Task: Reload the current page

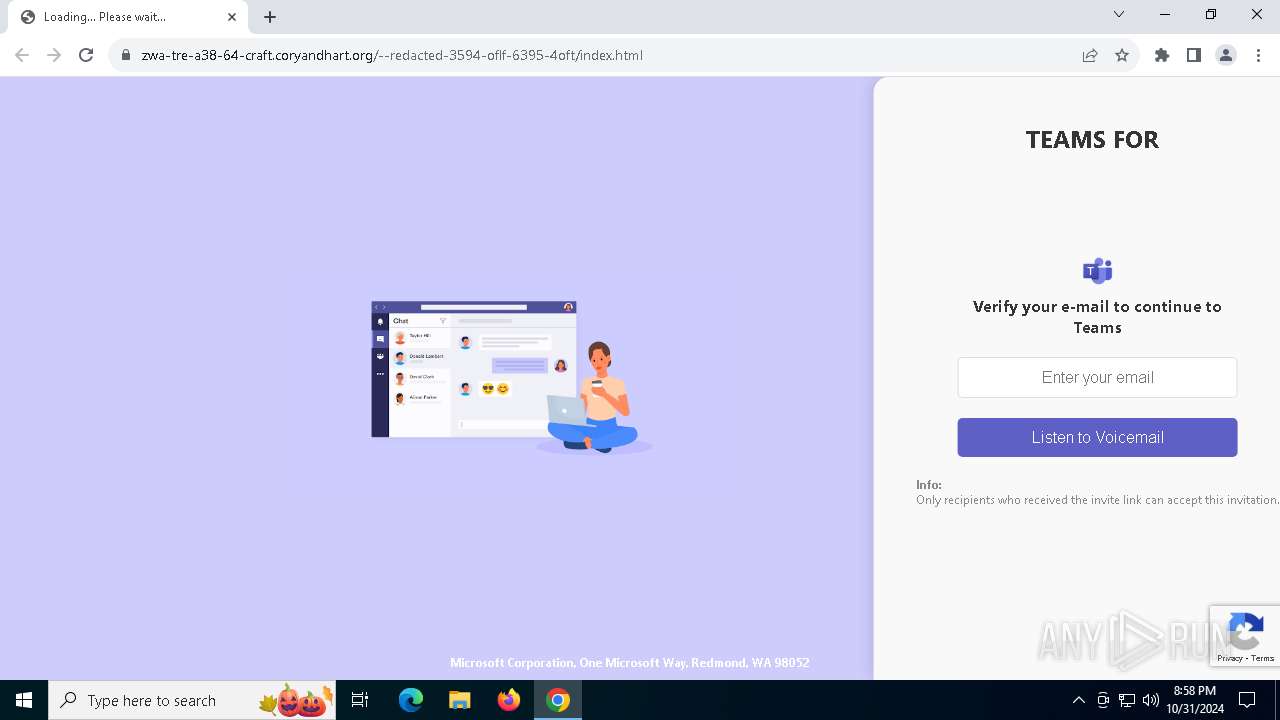Action: (86, 55)
